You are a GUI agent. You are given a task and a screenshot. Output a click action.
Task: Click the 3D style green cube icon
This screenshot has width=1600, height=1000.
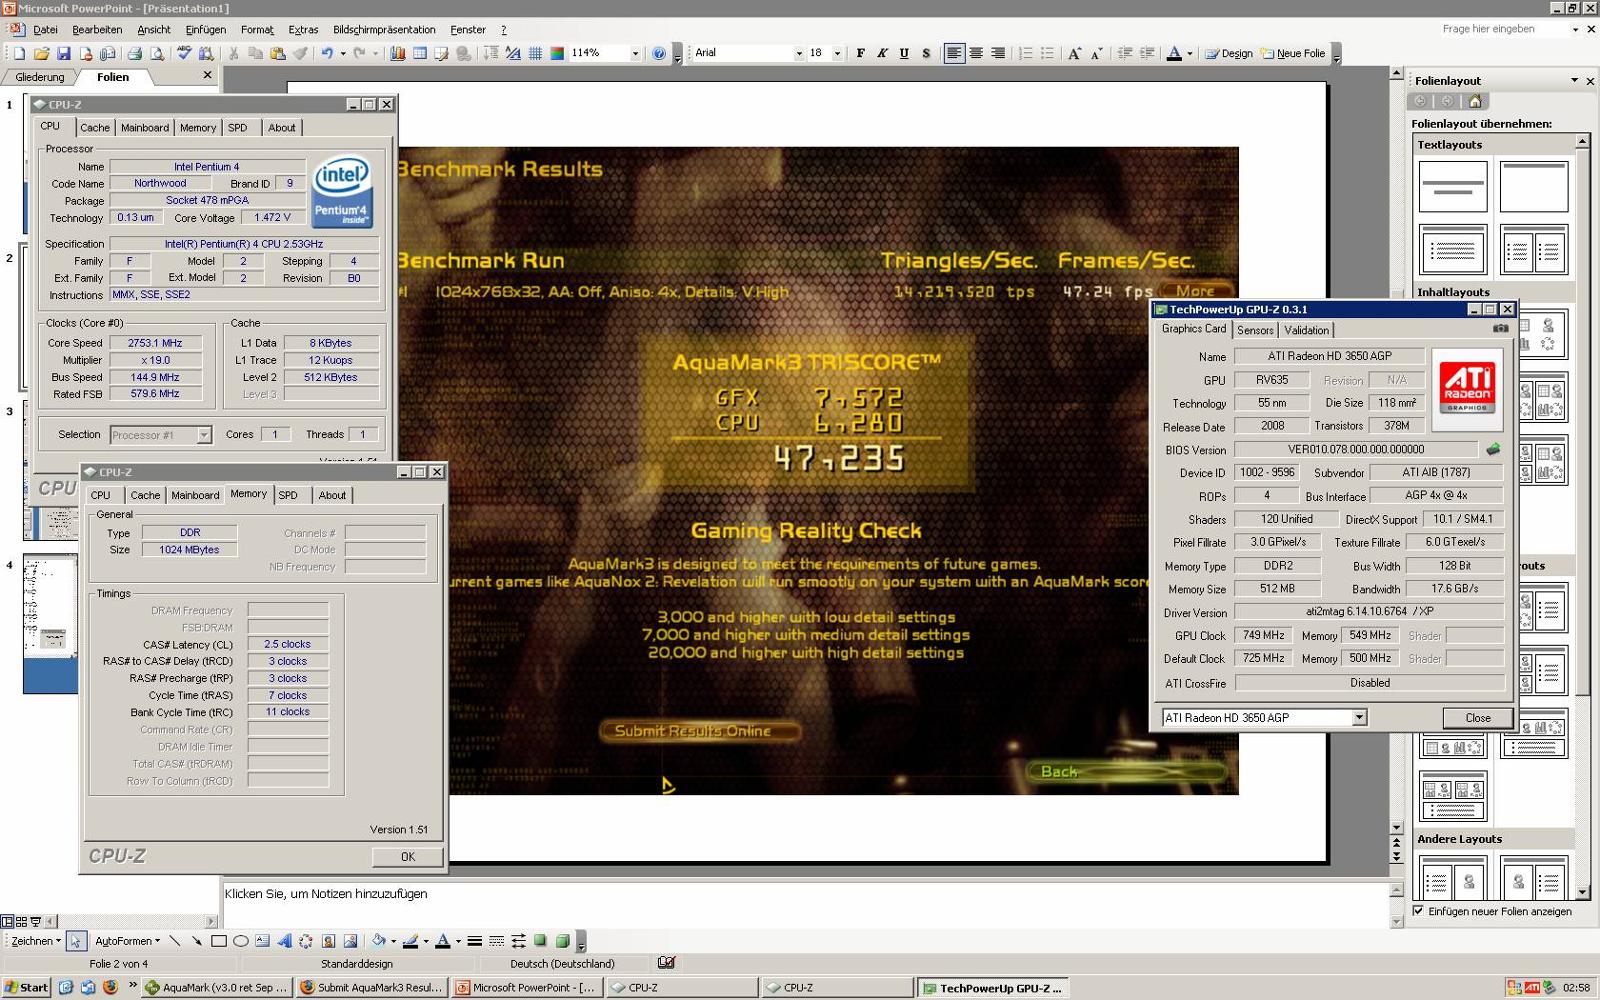(x=562, y=941)
